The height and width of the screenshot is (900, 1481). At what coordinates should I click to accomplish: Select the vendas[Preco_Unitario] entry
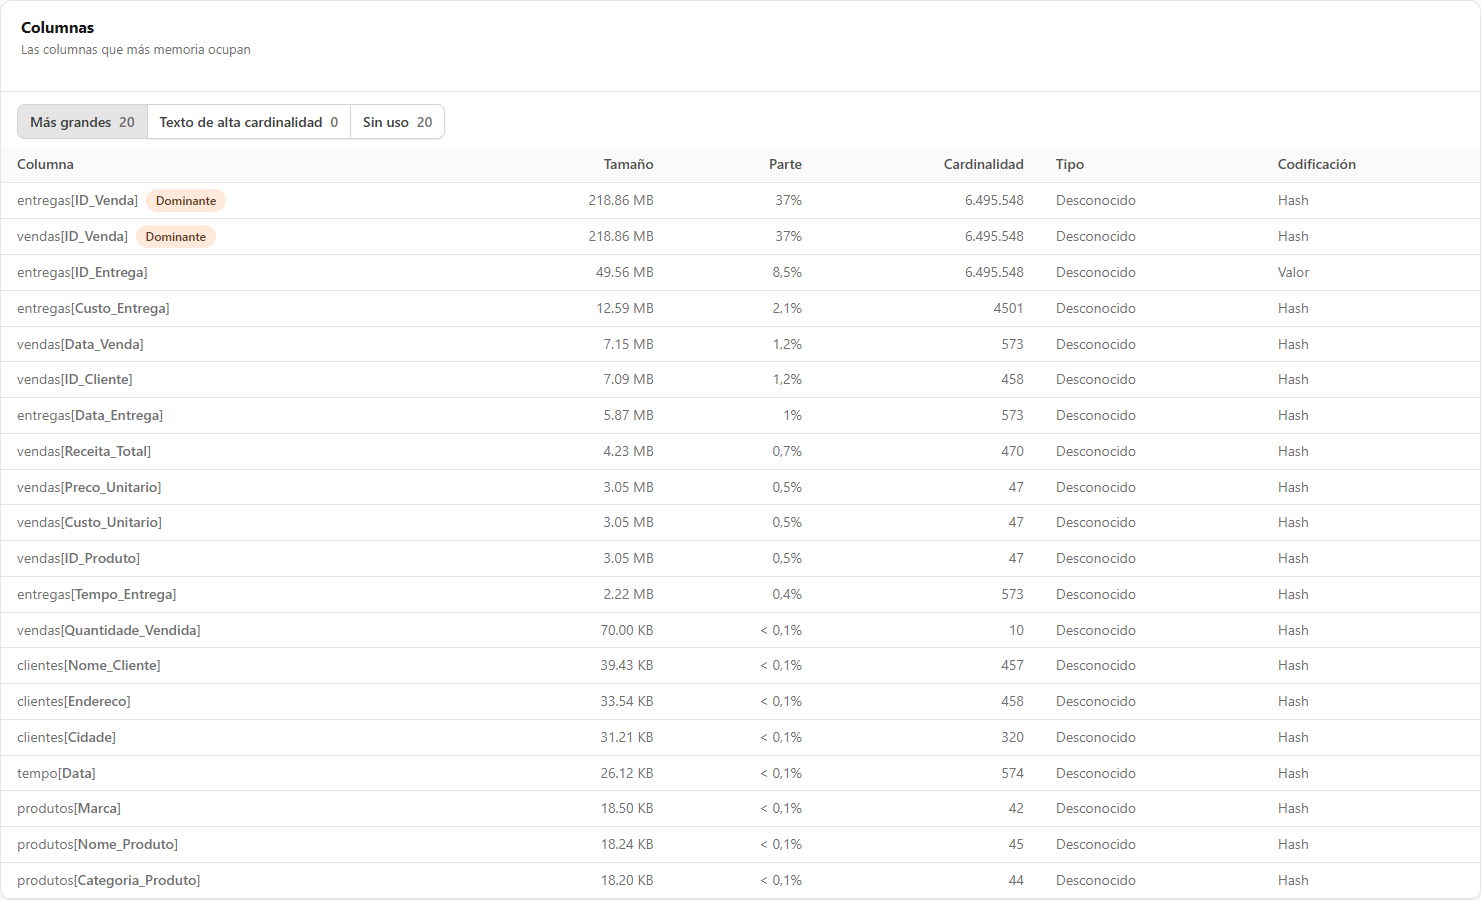pos(89,487)
